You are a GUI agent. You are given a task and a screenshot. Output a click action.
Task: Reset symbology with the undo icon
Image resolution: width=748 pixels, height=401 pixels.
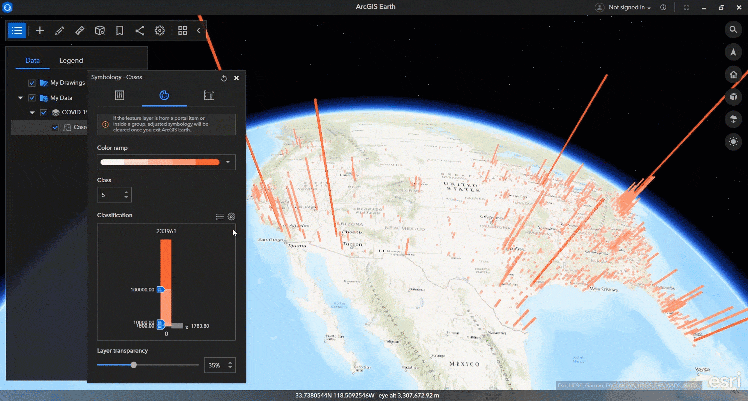click(x=224, y=78)
